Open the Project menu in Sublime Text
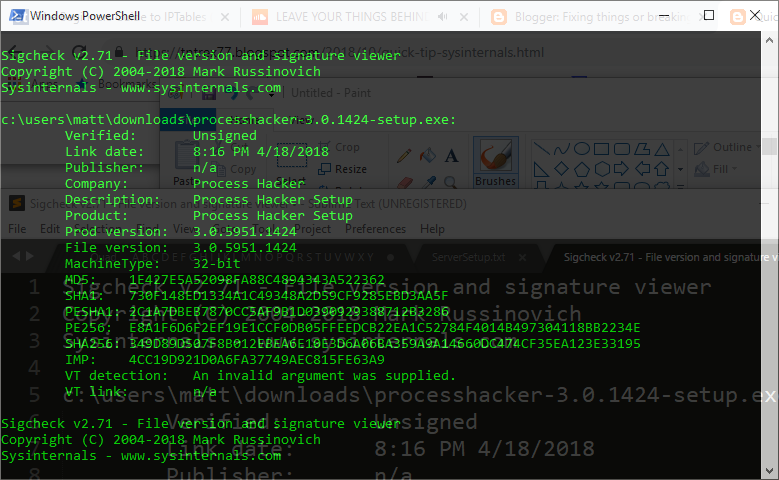 (x=312, y=229)
